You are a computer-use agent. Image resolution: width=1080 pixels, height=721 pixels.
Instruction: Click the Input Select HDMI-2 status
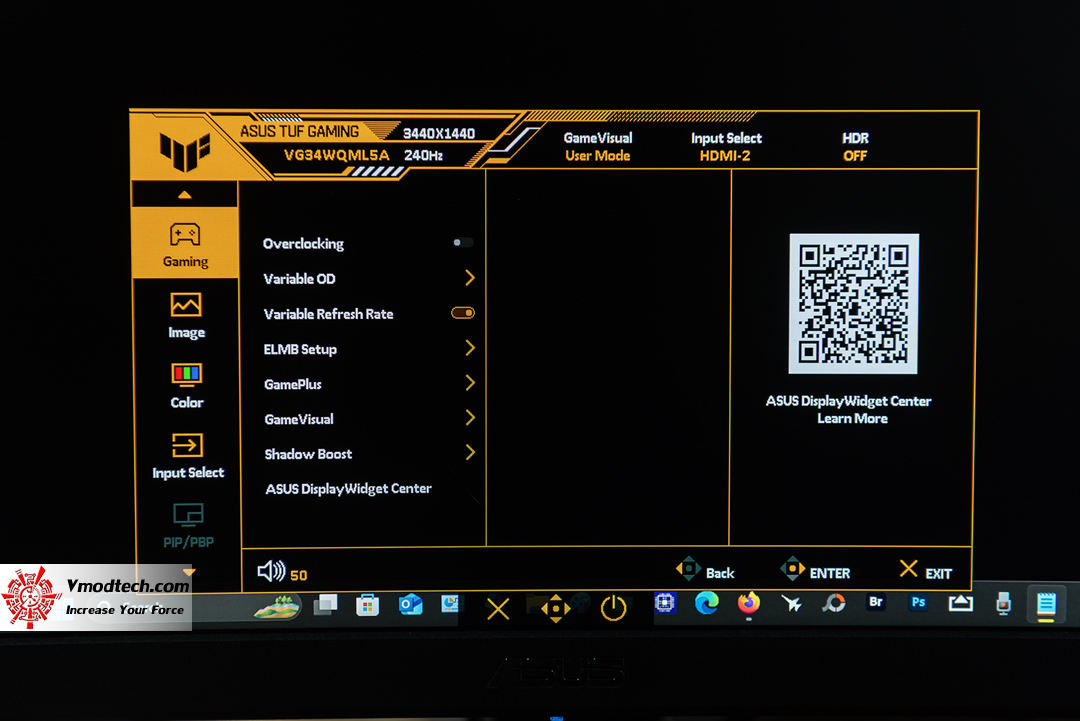coord(726,147)
